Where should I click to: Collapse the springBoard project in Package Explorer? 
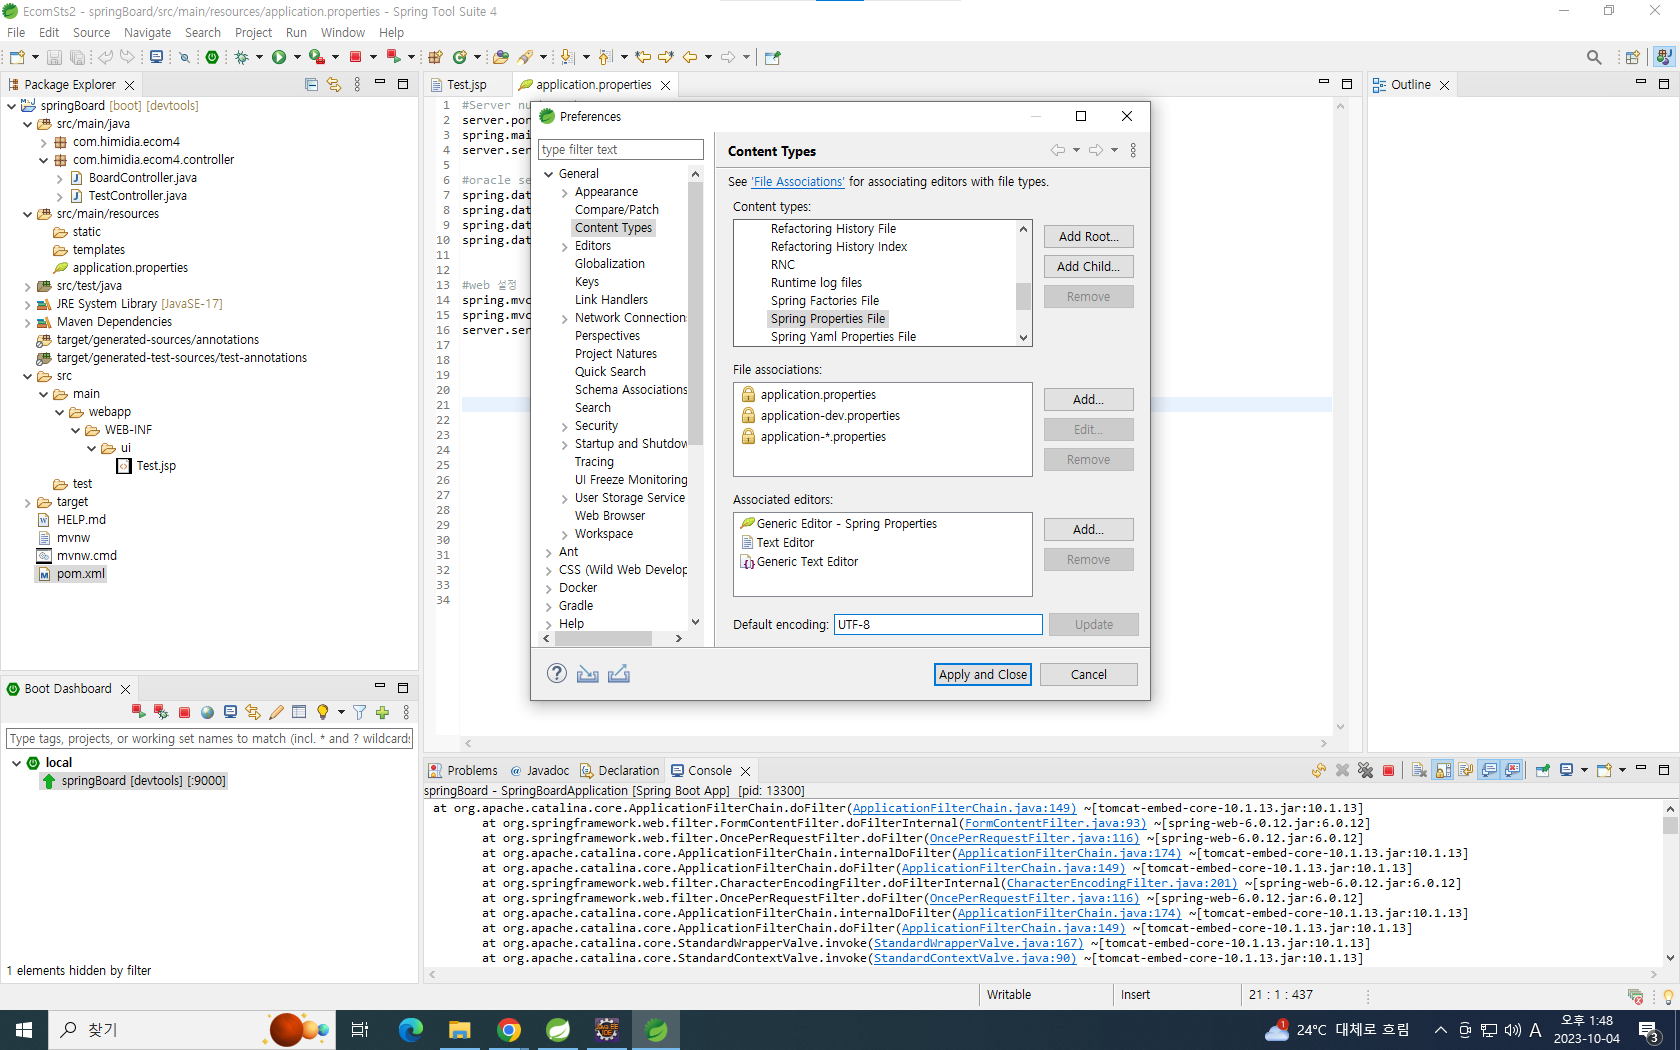pos(11,106)
